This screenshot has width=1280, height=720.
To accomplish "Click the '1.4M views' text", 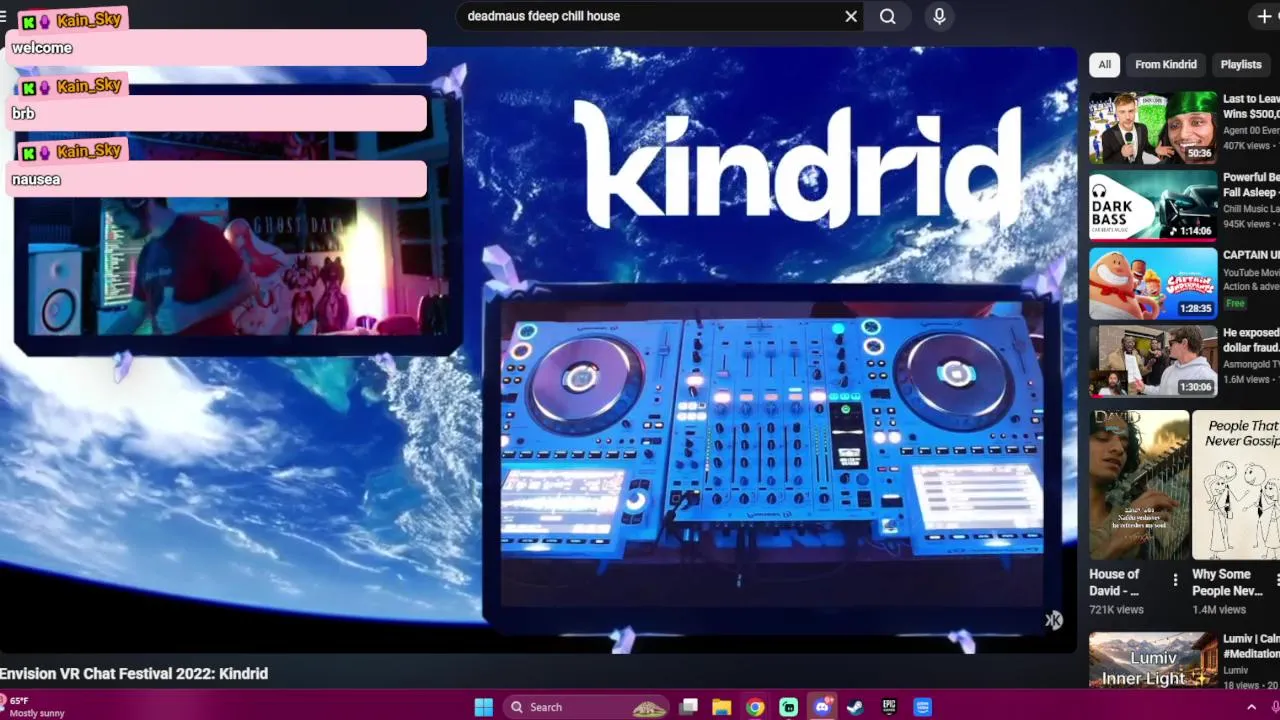I will click(1219, 609).
